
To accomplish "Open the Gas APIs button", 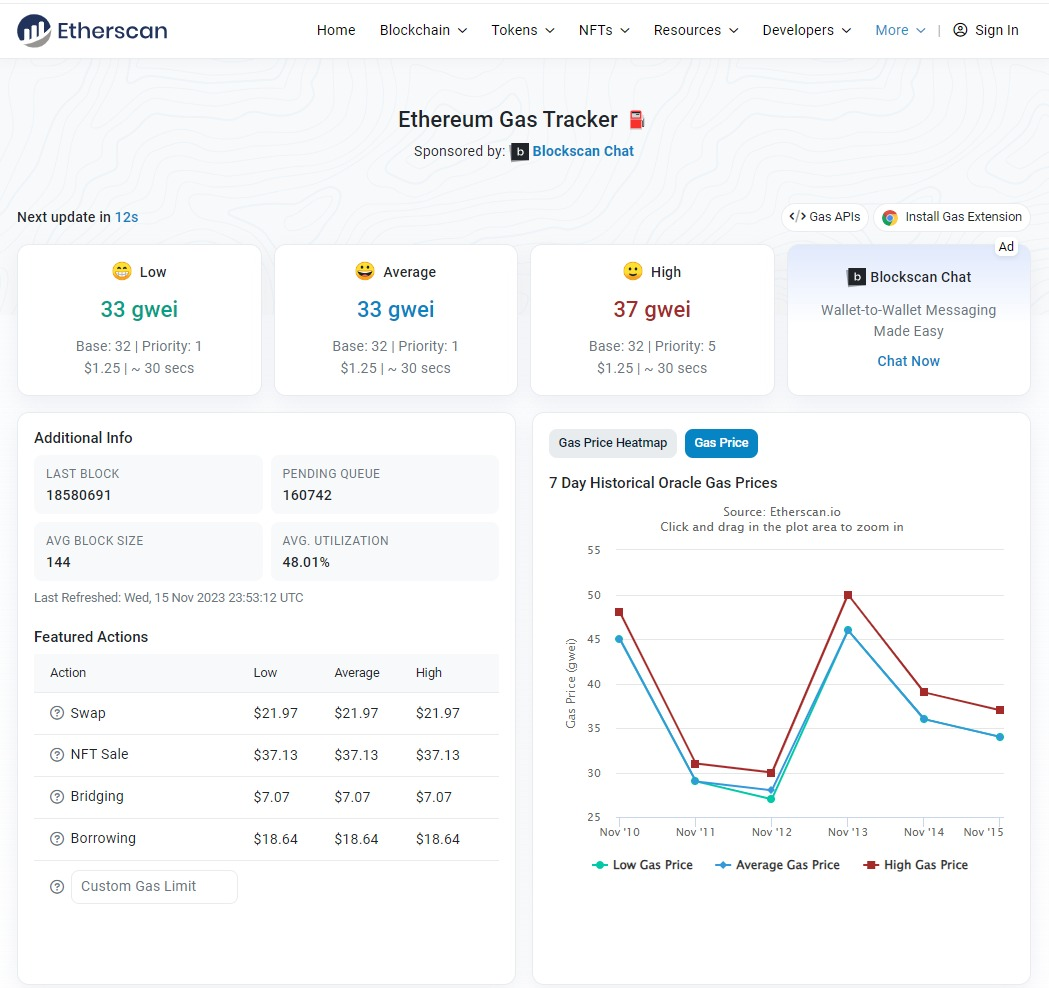I will click(824, 217).
